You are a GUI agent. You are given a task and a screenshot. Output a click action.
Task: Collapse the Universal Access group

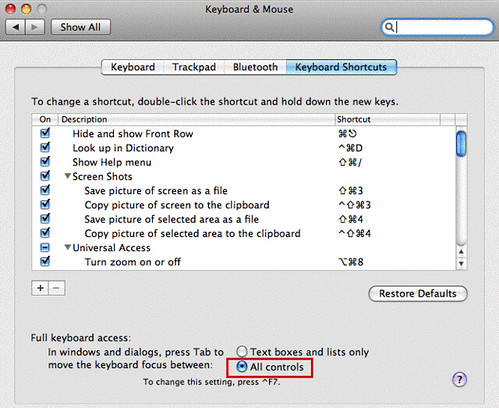[68, 247]
